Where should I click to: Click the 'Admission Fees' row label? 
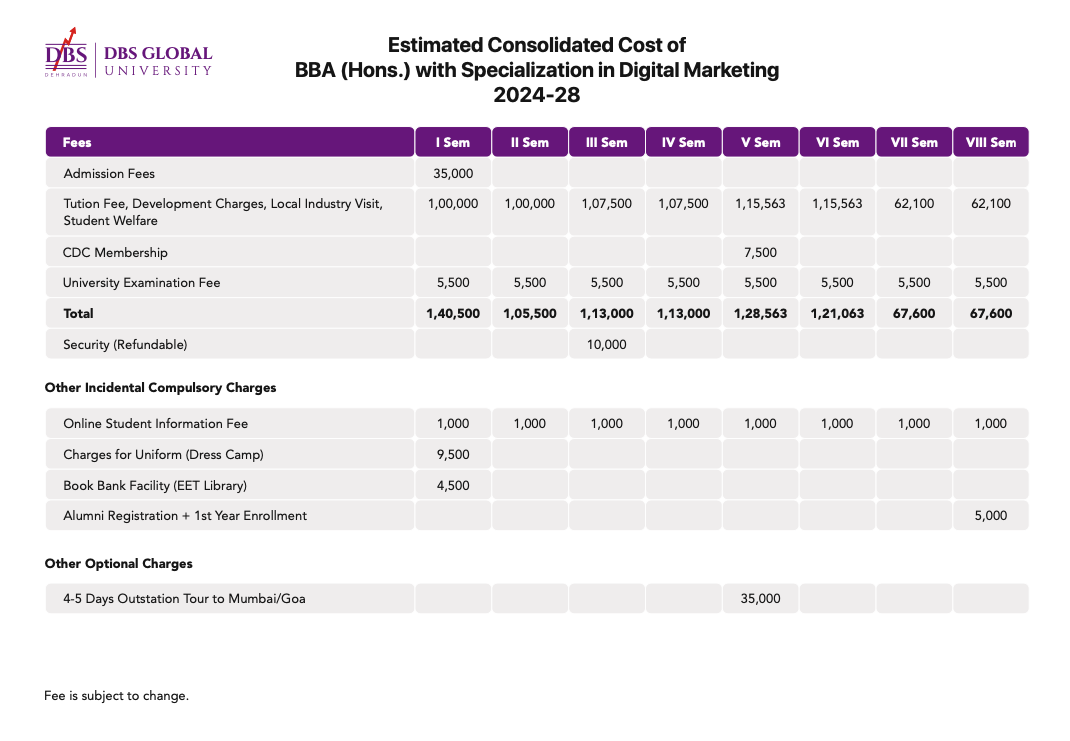[109, 173]
